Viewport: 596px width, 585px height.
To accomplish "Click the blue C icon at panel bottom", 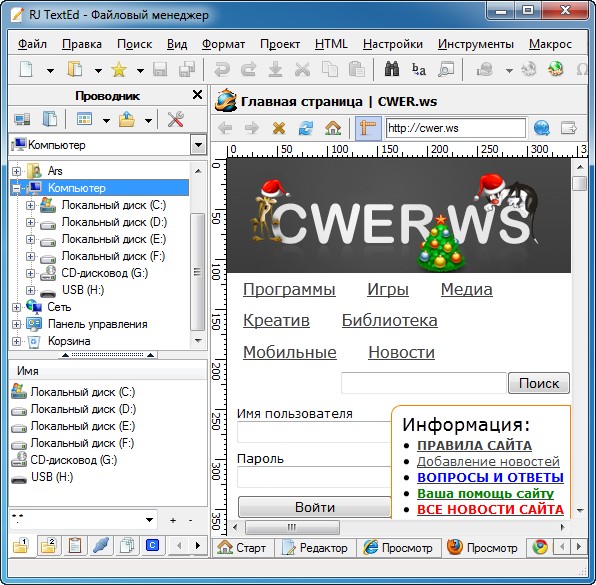I will 152,545.
